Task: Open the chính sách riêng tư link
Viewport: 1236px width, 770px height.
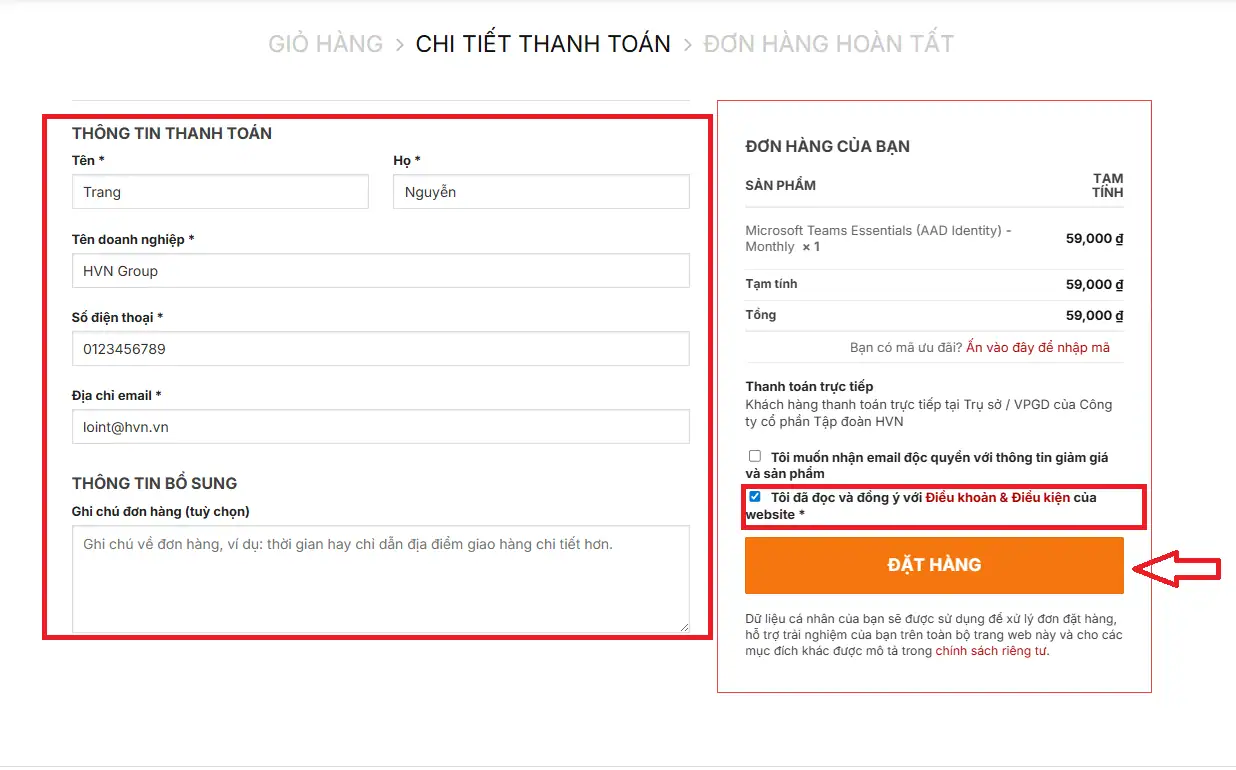Action: click(991, 651)
